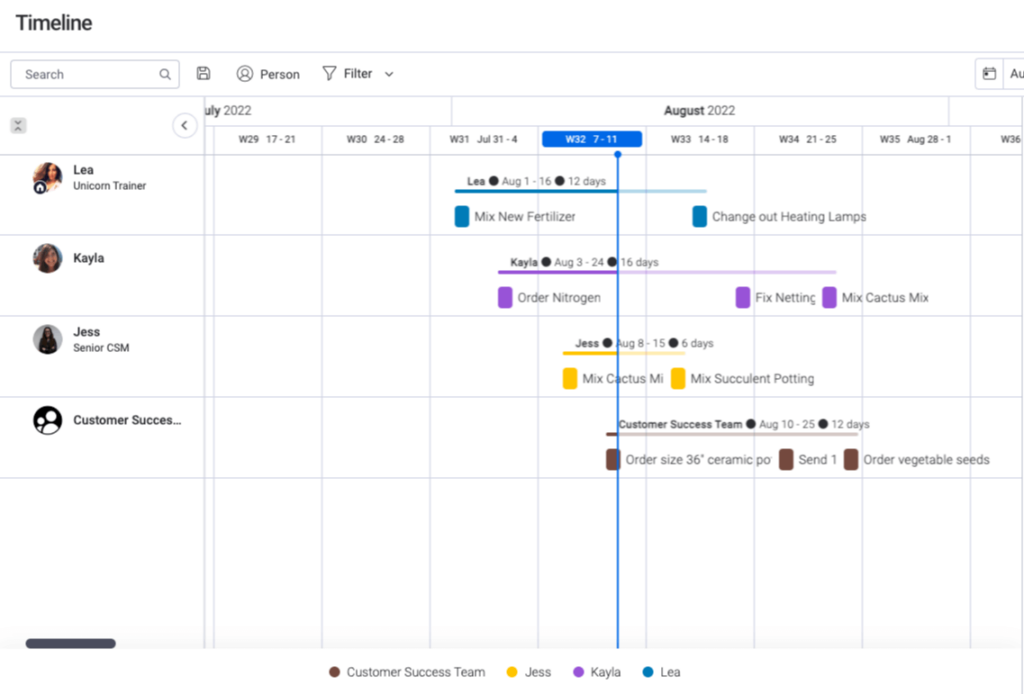Click the Filter funnel icon

point(330,73)
